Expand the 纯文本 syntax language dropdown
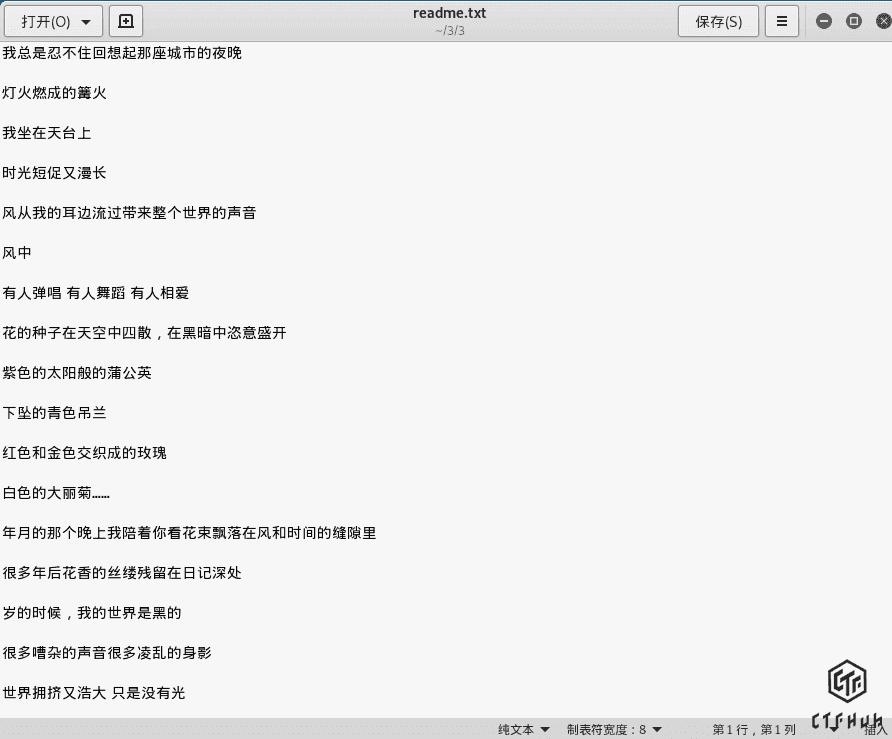 pos(524,729)
